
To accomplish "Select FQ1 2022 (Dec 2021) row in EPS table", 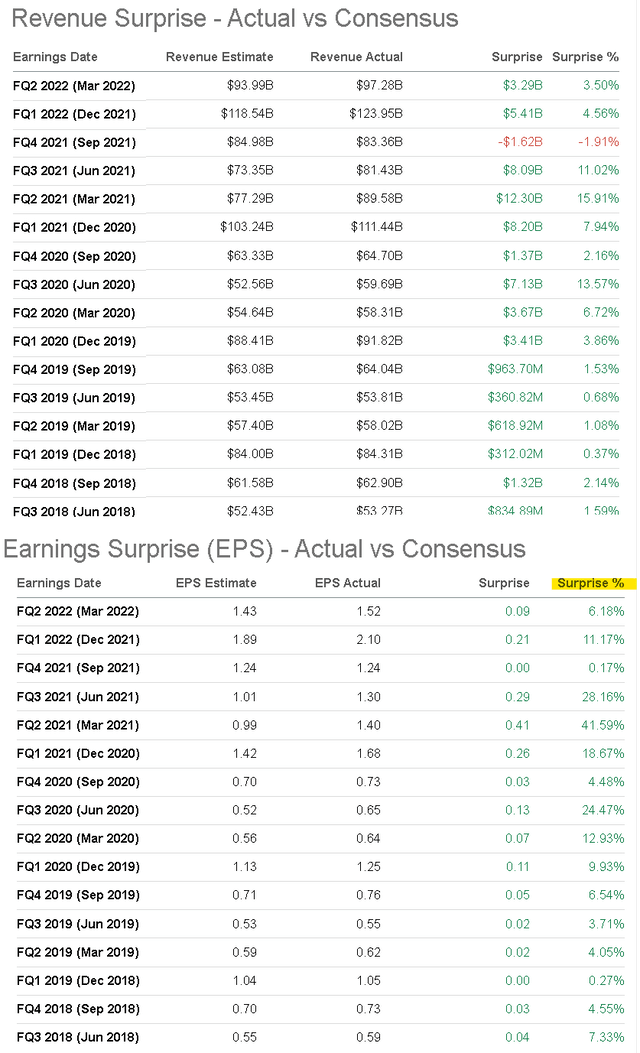I will click(78, 639).
